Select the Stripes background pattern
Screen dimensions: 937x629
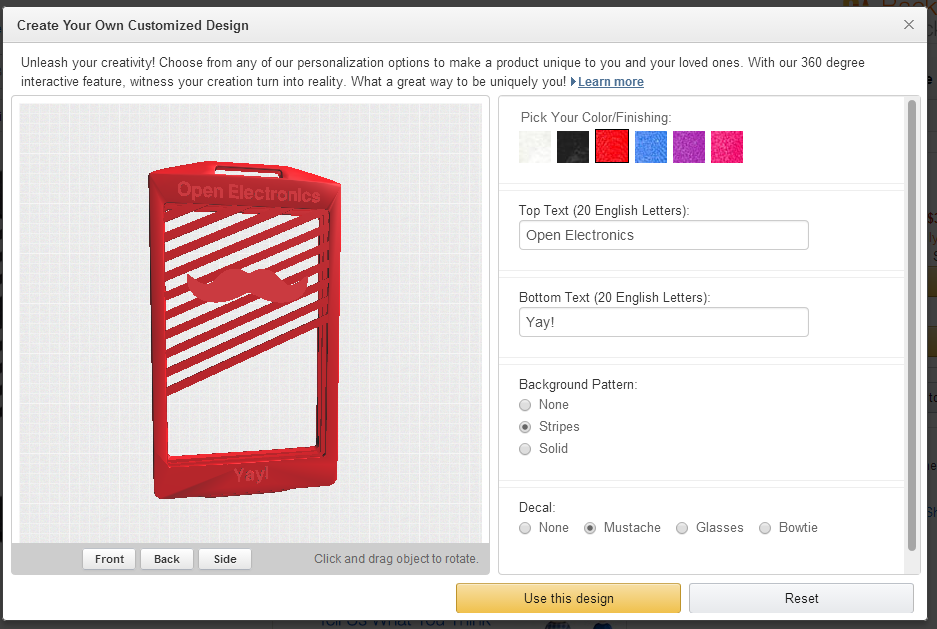click(525, 427)
